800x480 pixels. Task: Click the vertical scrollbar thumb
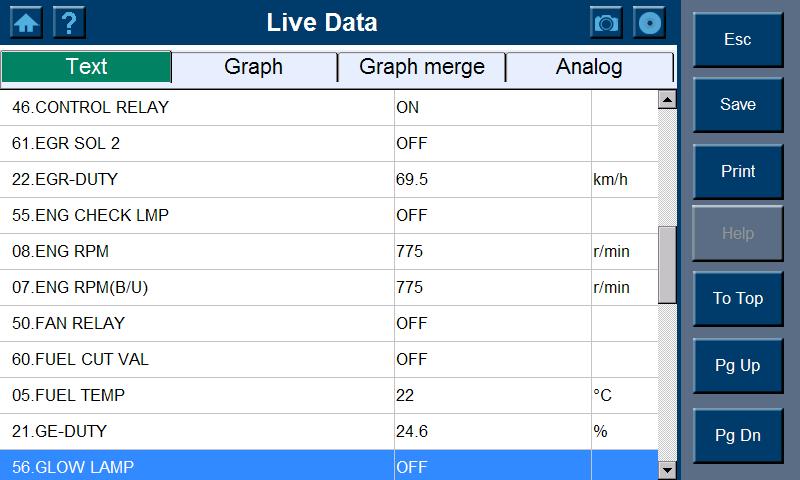[x=667, y=265]
